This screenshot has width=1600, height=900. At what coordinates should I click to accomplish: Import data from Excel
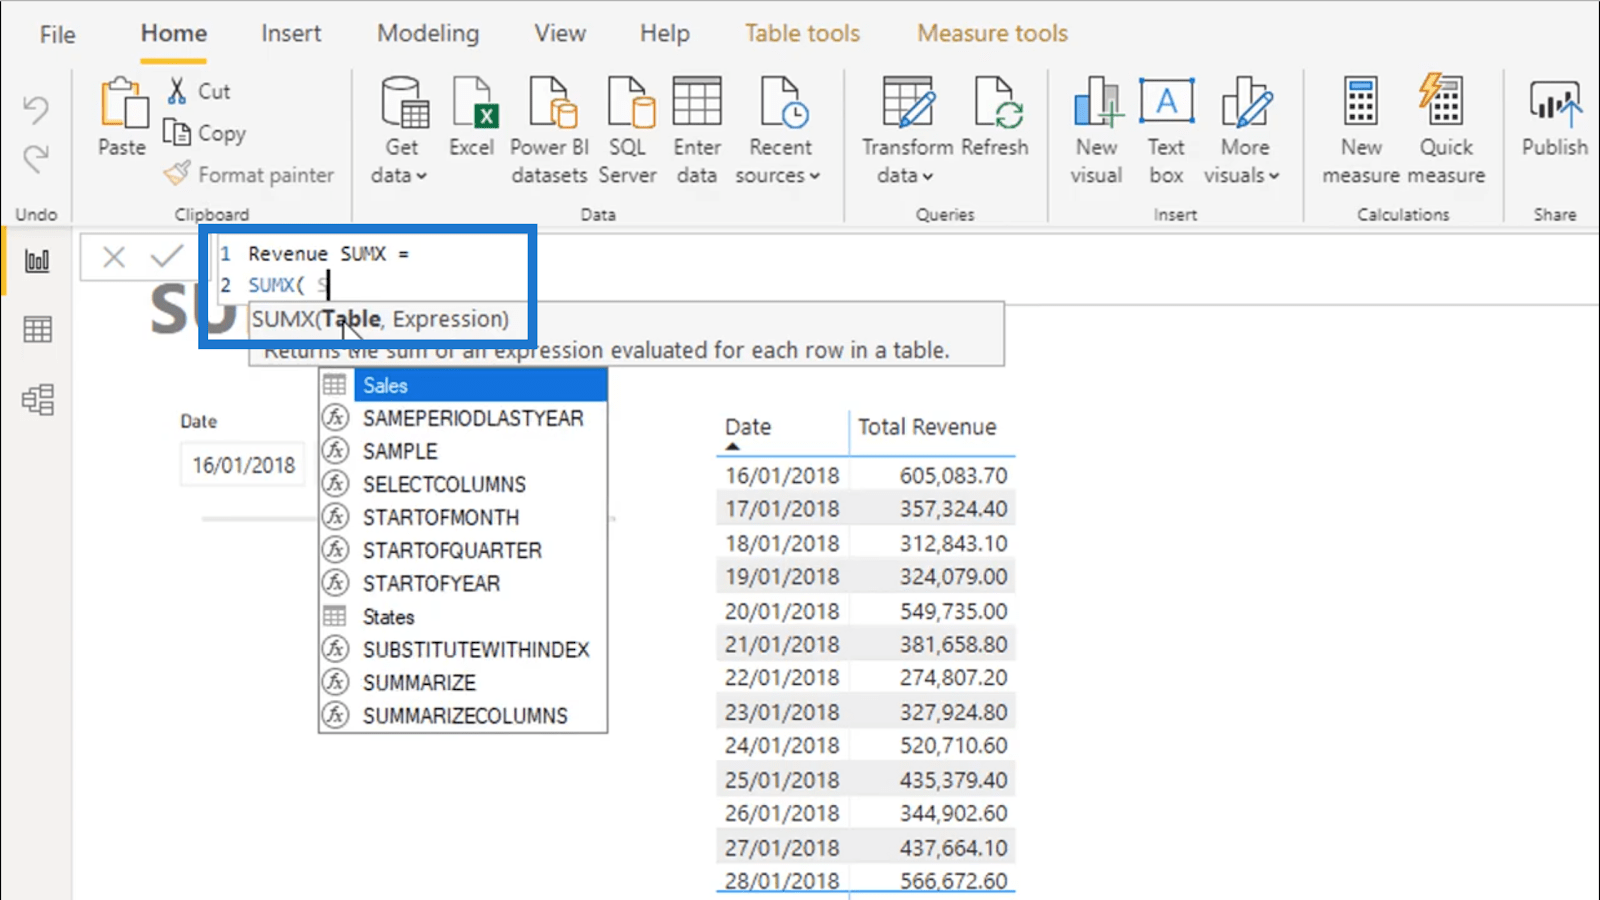coord(471,117)
